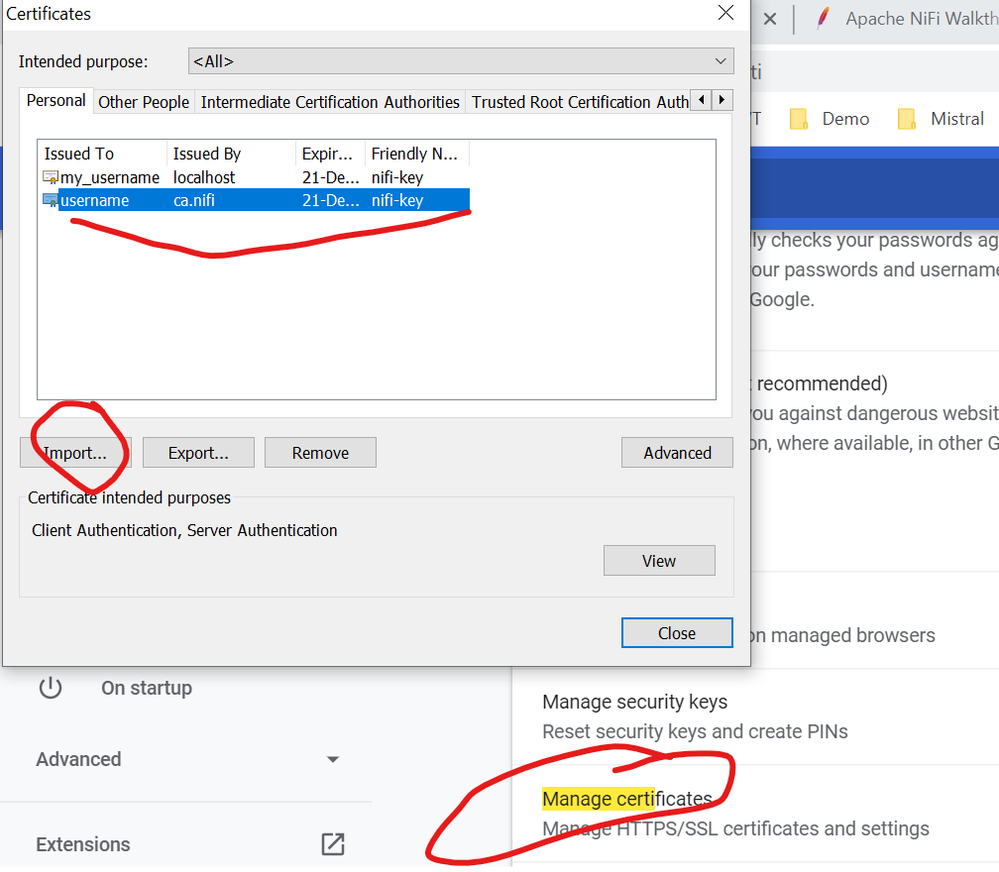Expand the Advanced settings section arrow
999x872 pixels.
(332, 759)
